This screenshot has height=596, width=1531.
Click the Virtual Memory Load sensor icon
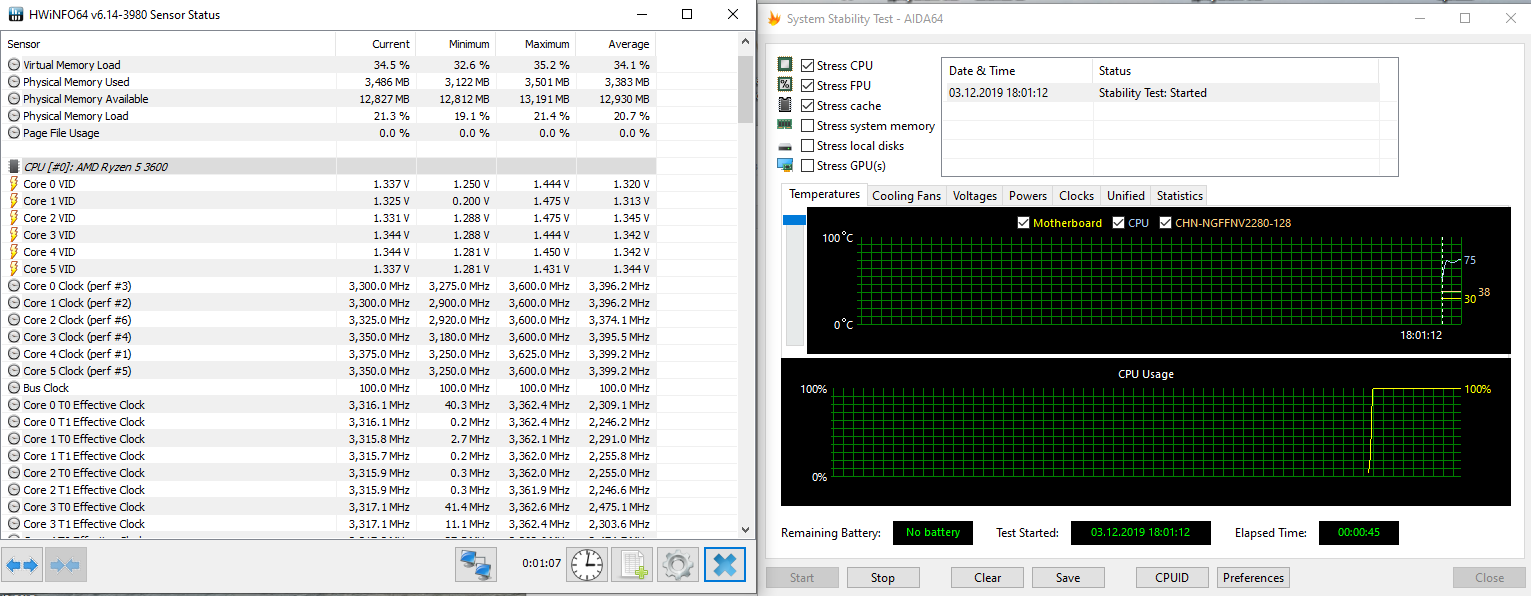[x=14, y=65]
